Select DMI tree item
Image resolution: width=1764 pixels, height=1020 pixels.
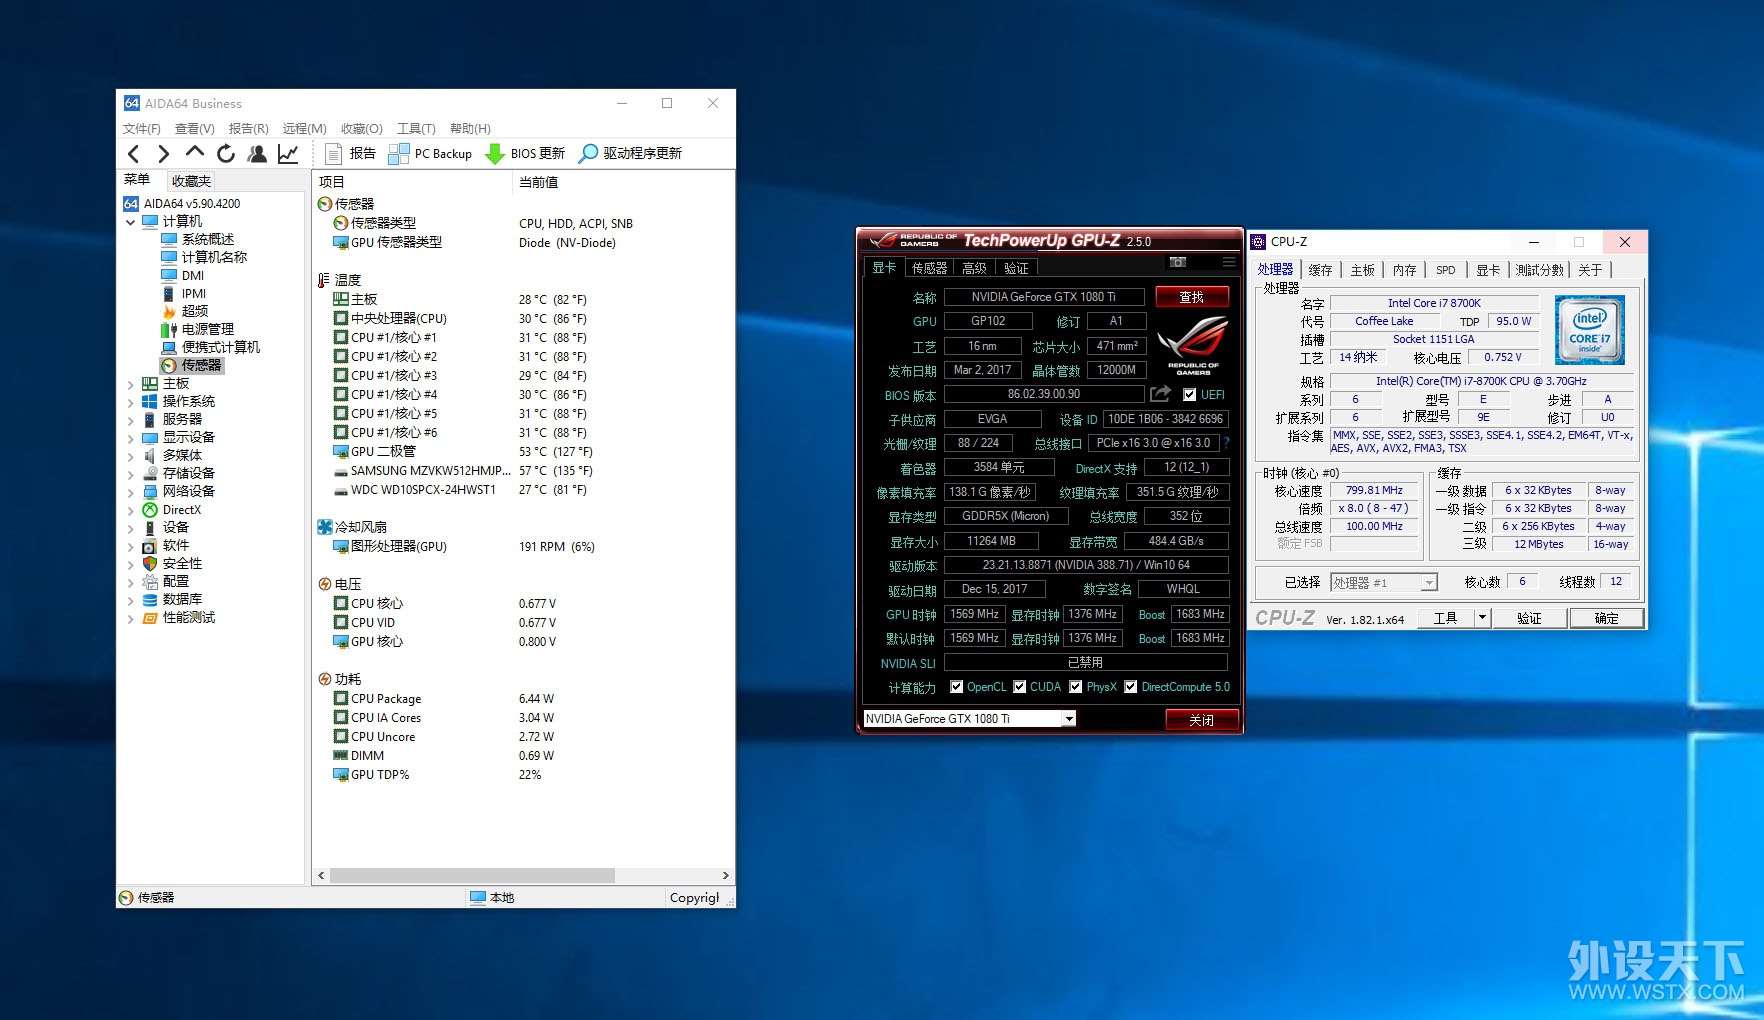pos(183,275)
